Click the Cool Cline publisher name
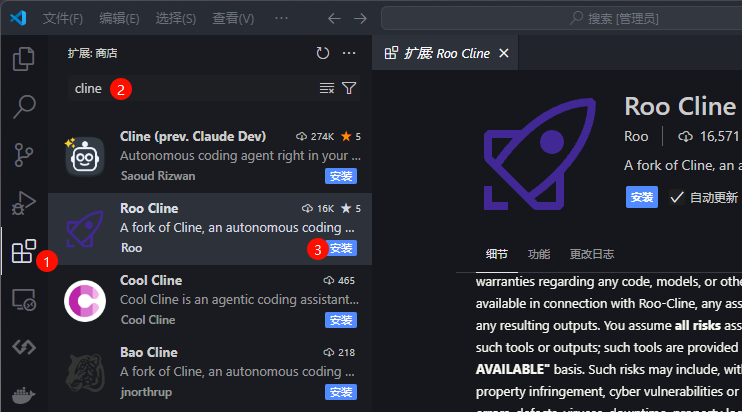 [148, 320]
